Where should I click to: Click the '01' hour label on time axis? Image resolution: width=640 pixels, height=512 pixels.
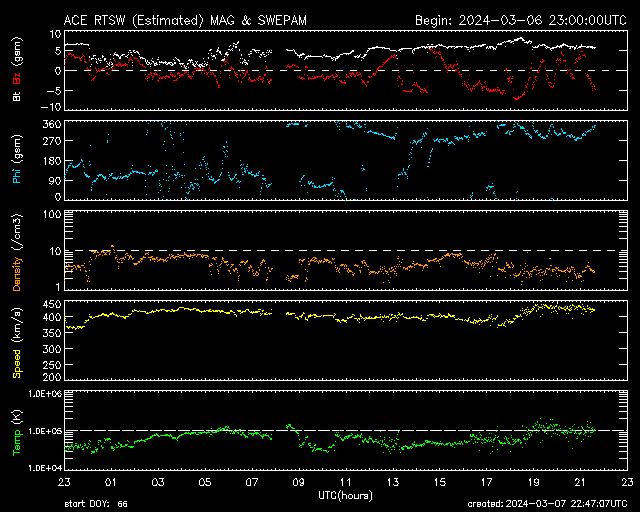(111, 482)
